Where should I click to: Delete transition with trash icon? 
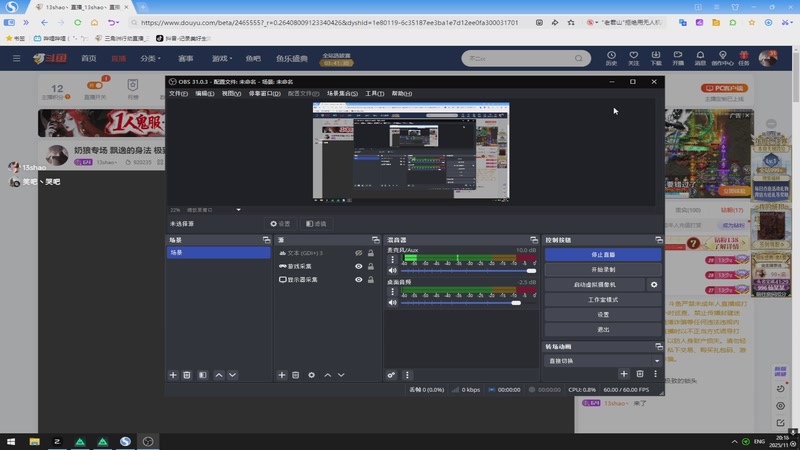640,374
